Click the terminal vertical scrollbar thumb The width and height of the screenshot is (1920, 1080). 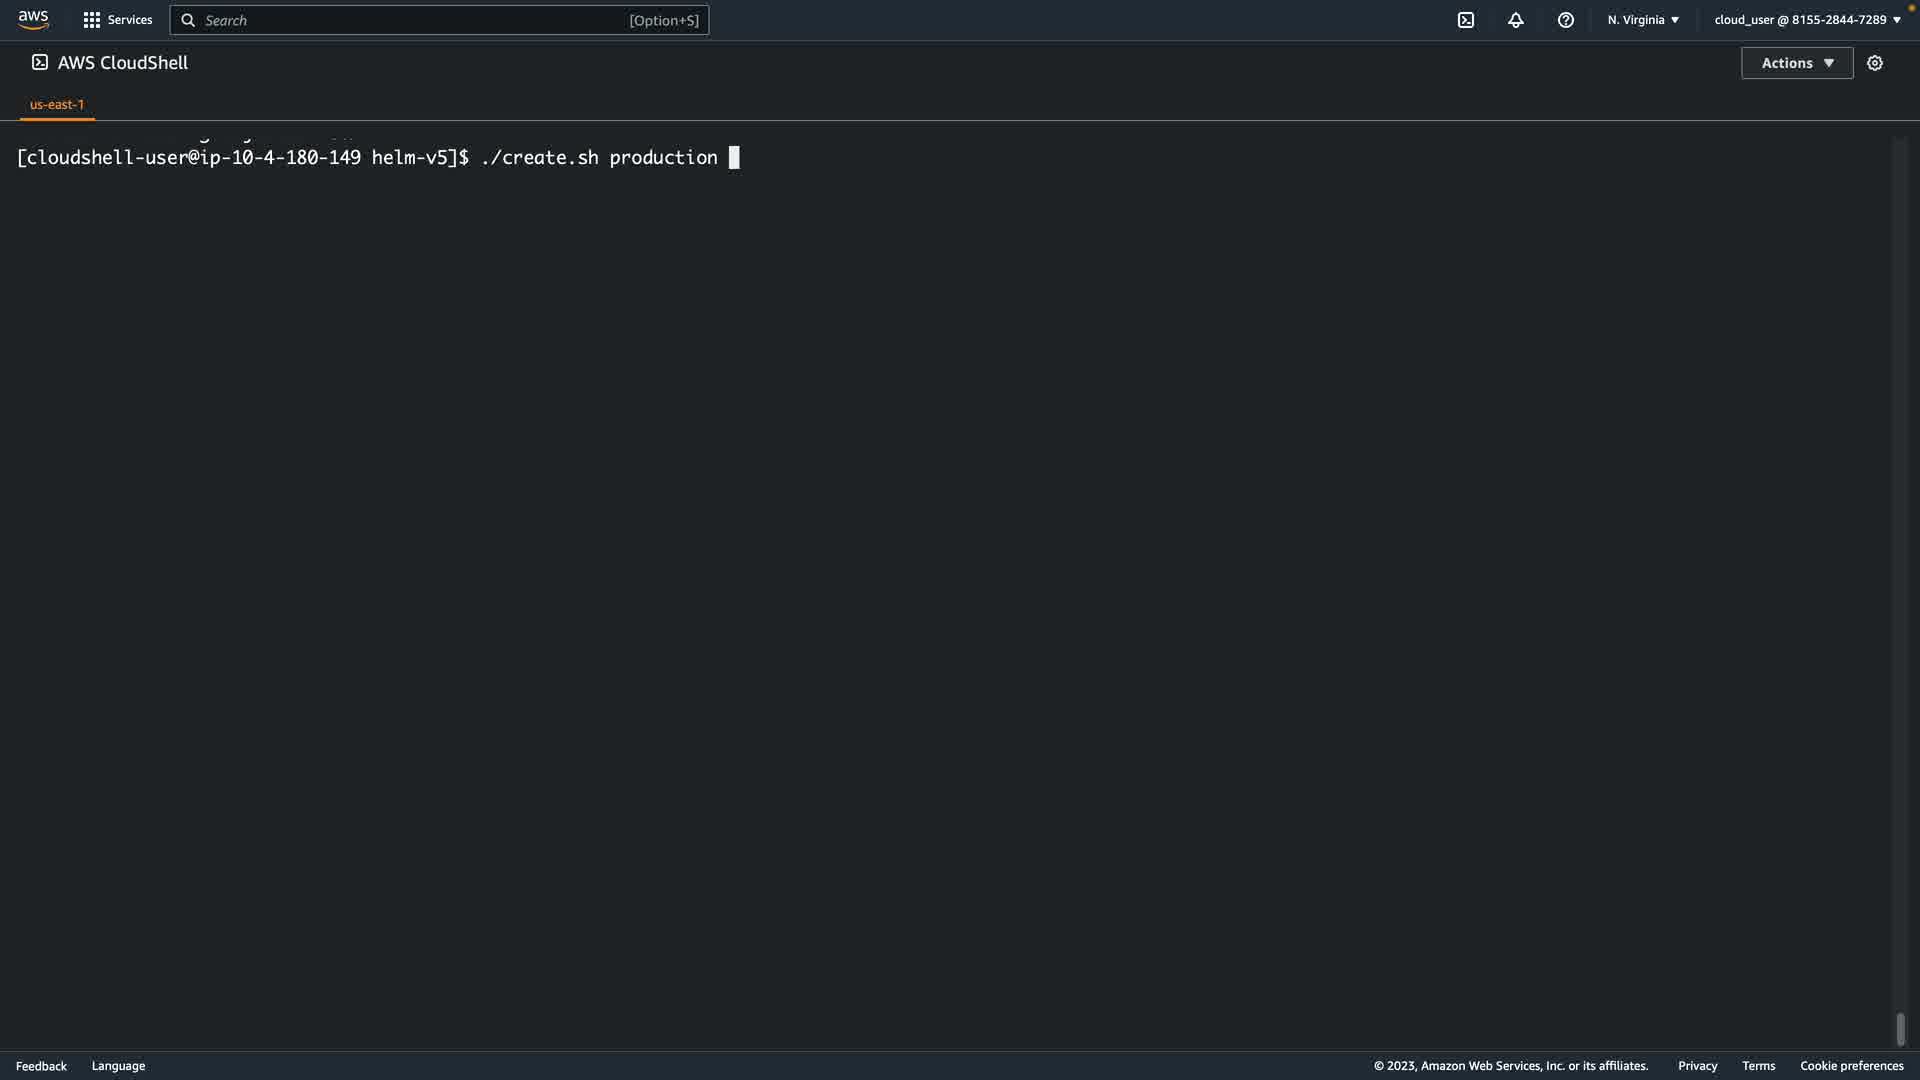click(x=1900, y=1029)
